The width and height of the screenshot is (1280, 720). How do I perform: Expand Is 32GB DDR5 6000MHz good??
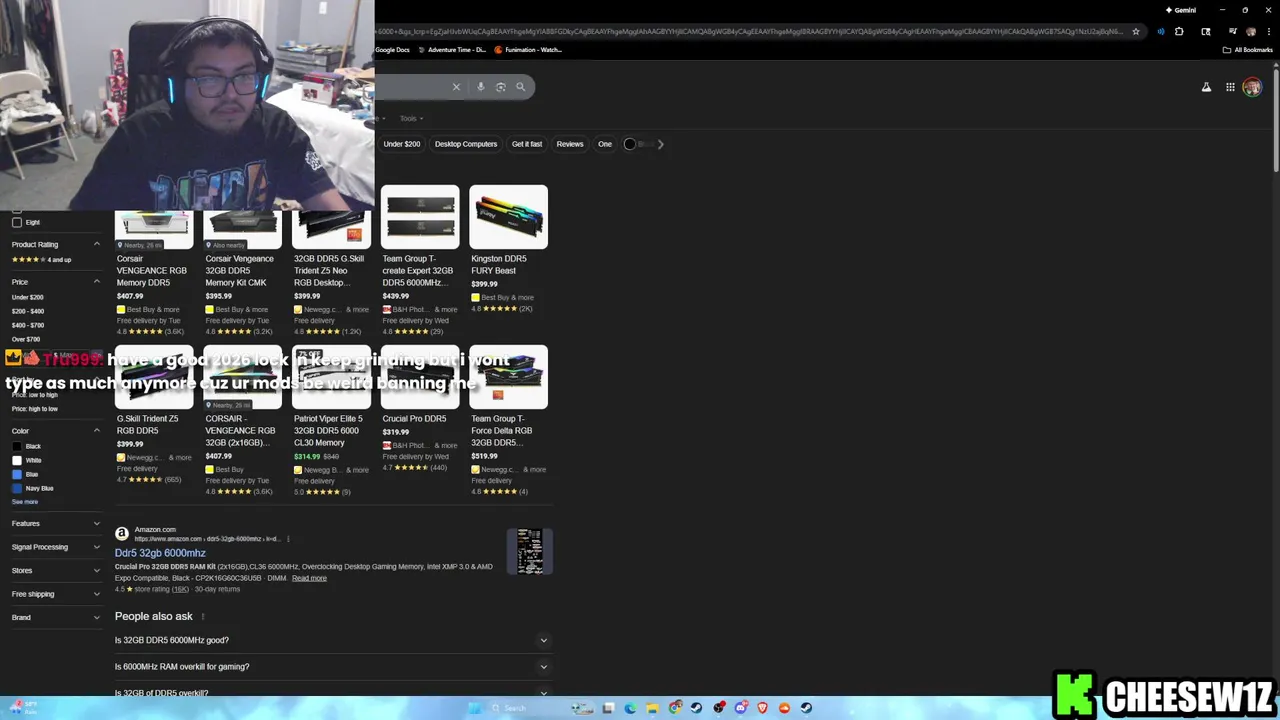coord(332,640)
